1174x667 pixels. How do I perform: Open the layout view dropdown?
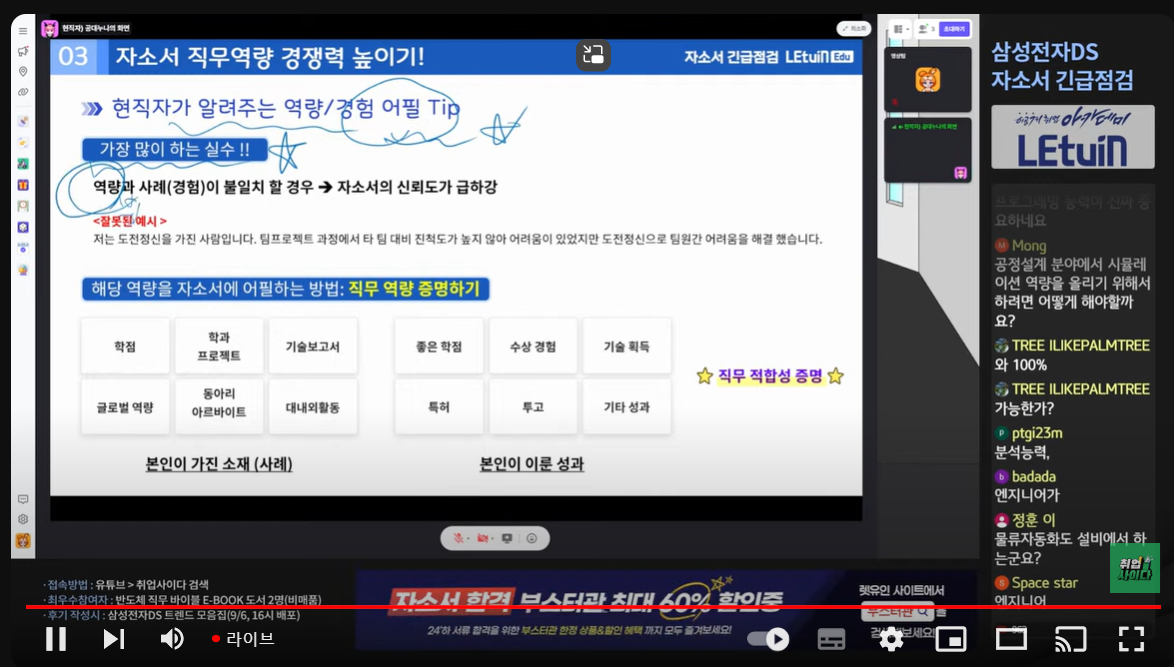pyautogui.click(x=899, y=29)
